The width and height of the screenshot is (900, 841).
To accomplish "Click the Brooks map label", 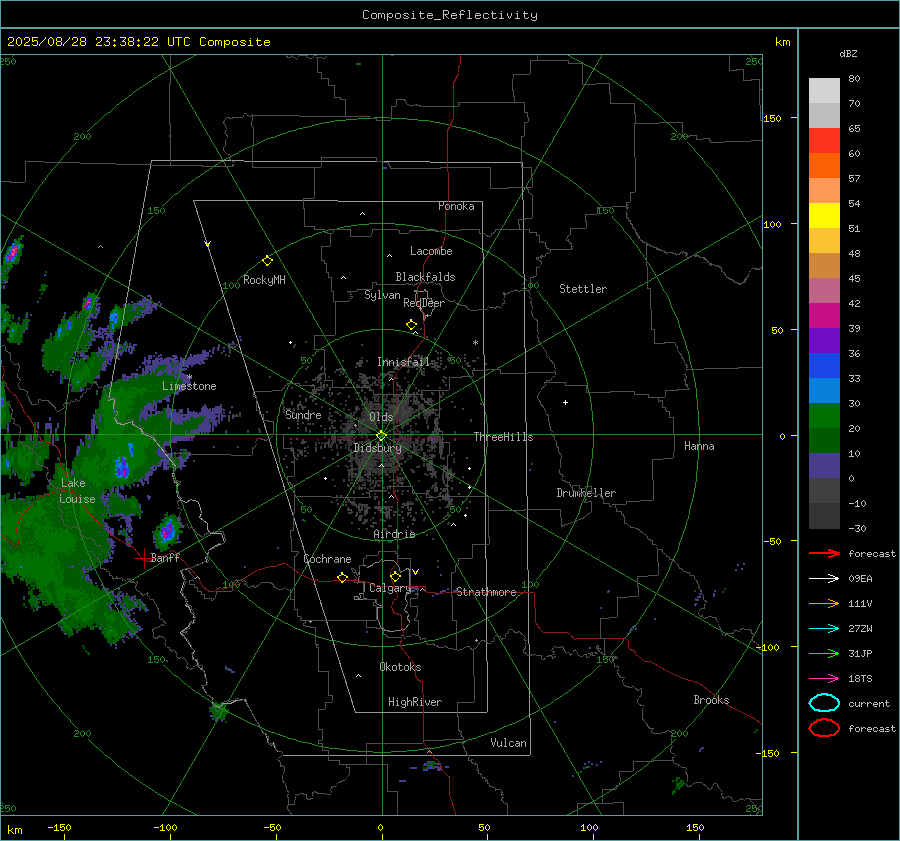I will 711,700.
